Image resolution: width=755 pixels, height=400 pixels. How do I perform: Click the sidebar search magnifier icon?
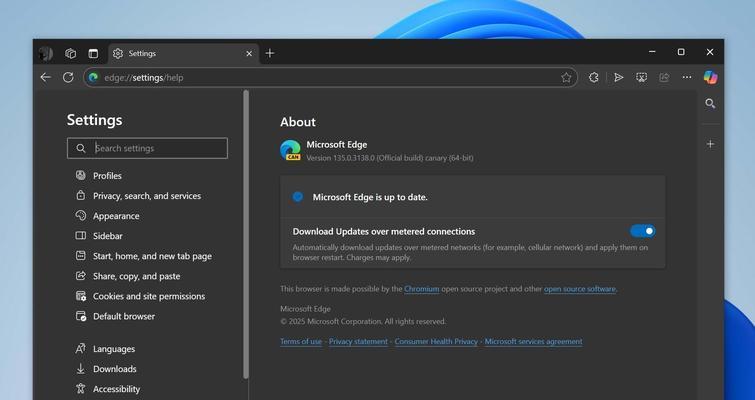[710, 103]
